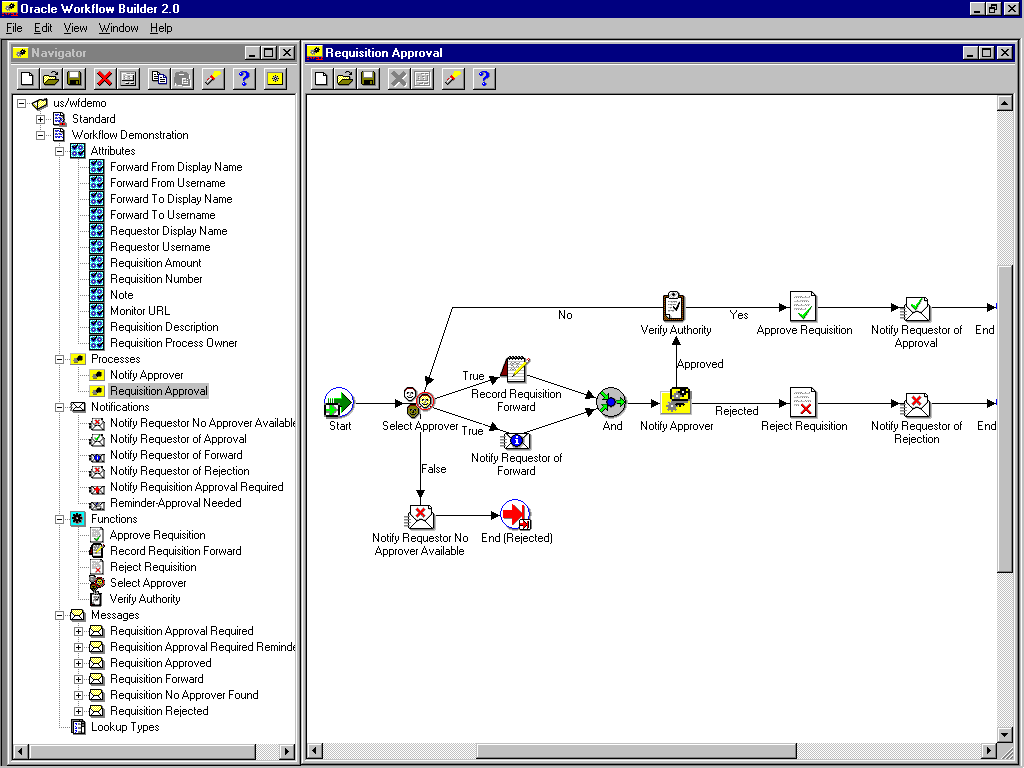Collapse the Processes branch
The width and height of the screenshot is (1024, 768).
pos(59,359)
